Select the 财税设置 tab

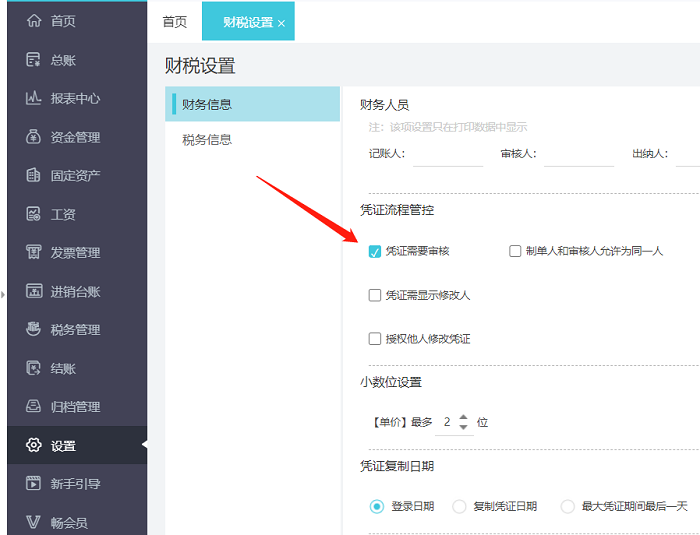pos(248,22)
